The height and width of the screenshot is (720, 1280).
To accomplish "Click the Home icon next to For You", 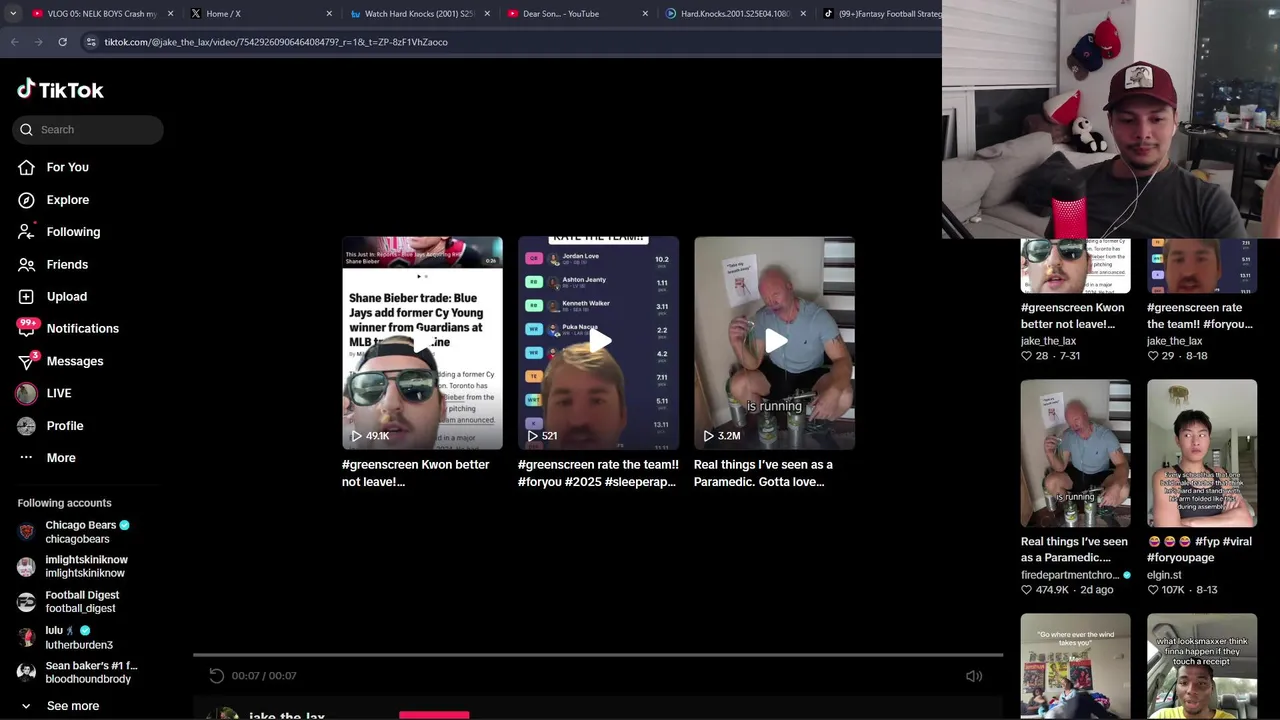I will tap(27, 167).
